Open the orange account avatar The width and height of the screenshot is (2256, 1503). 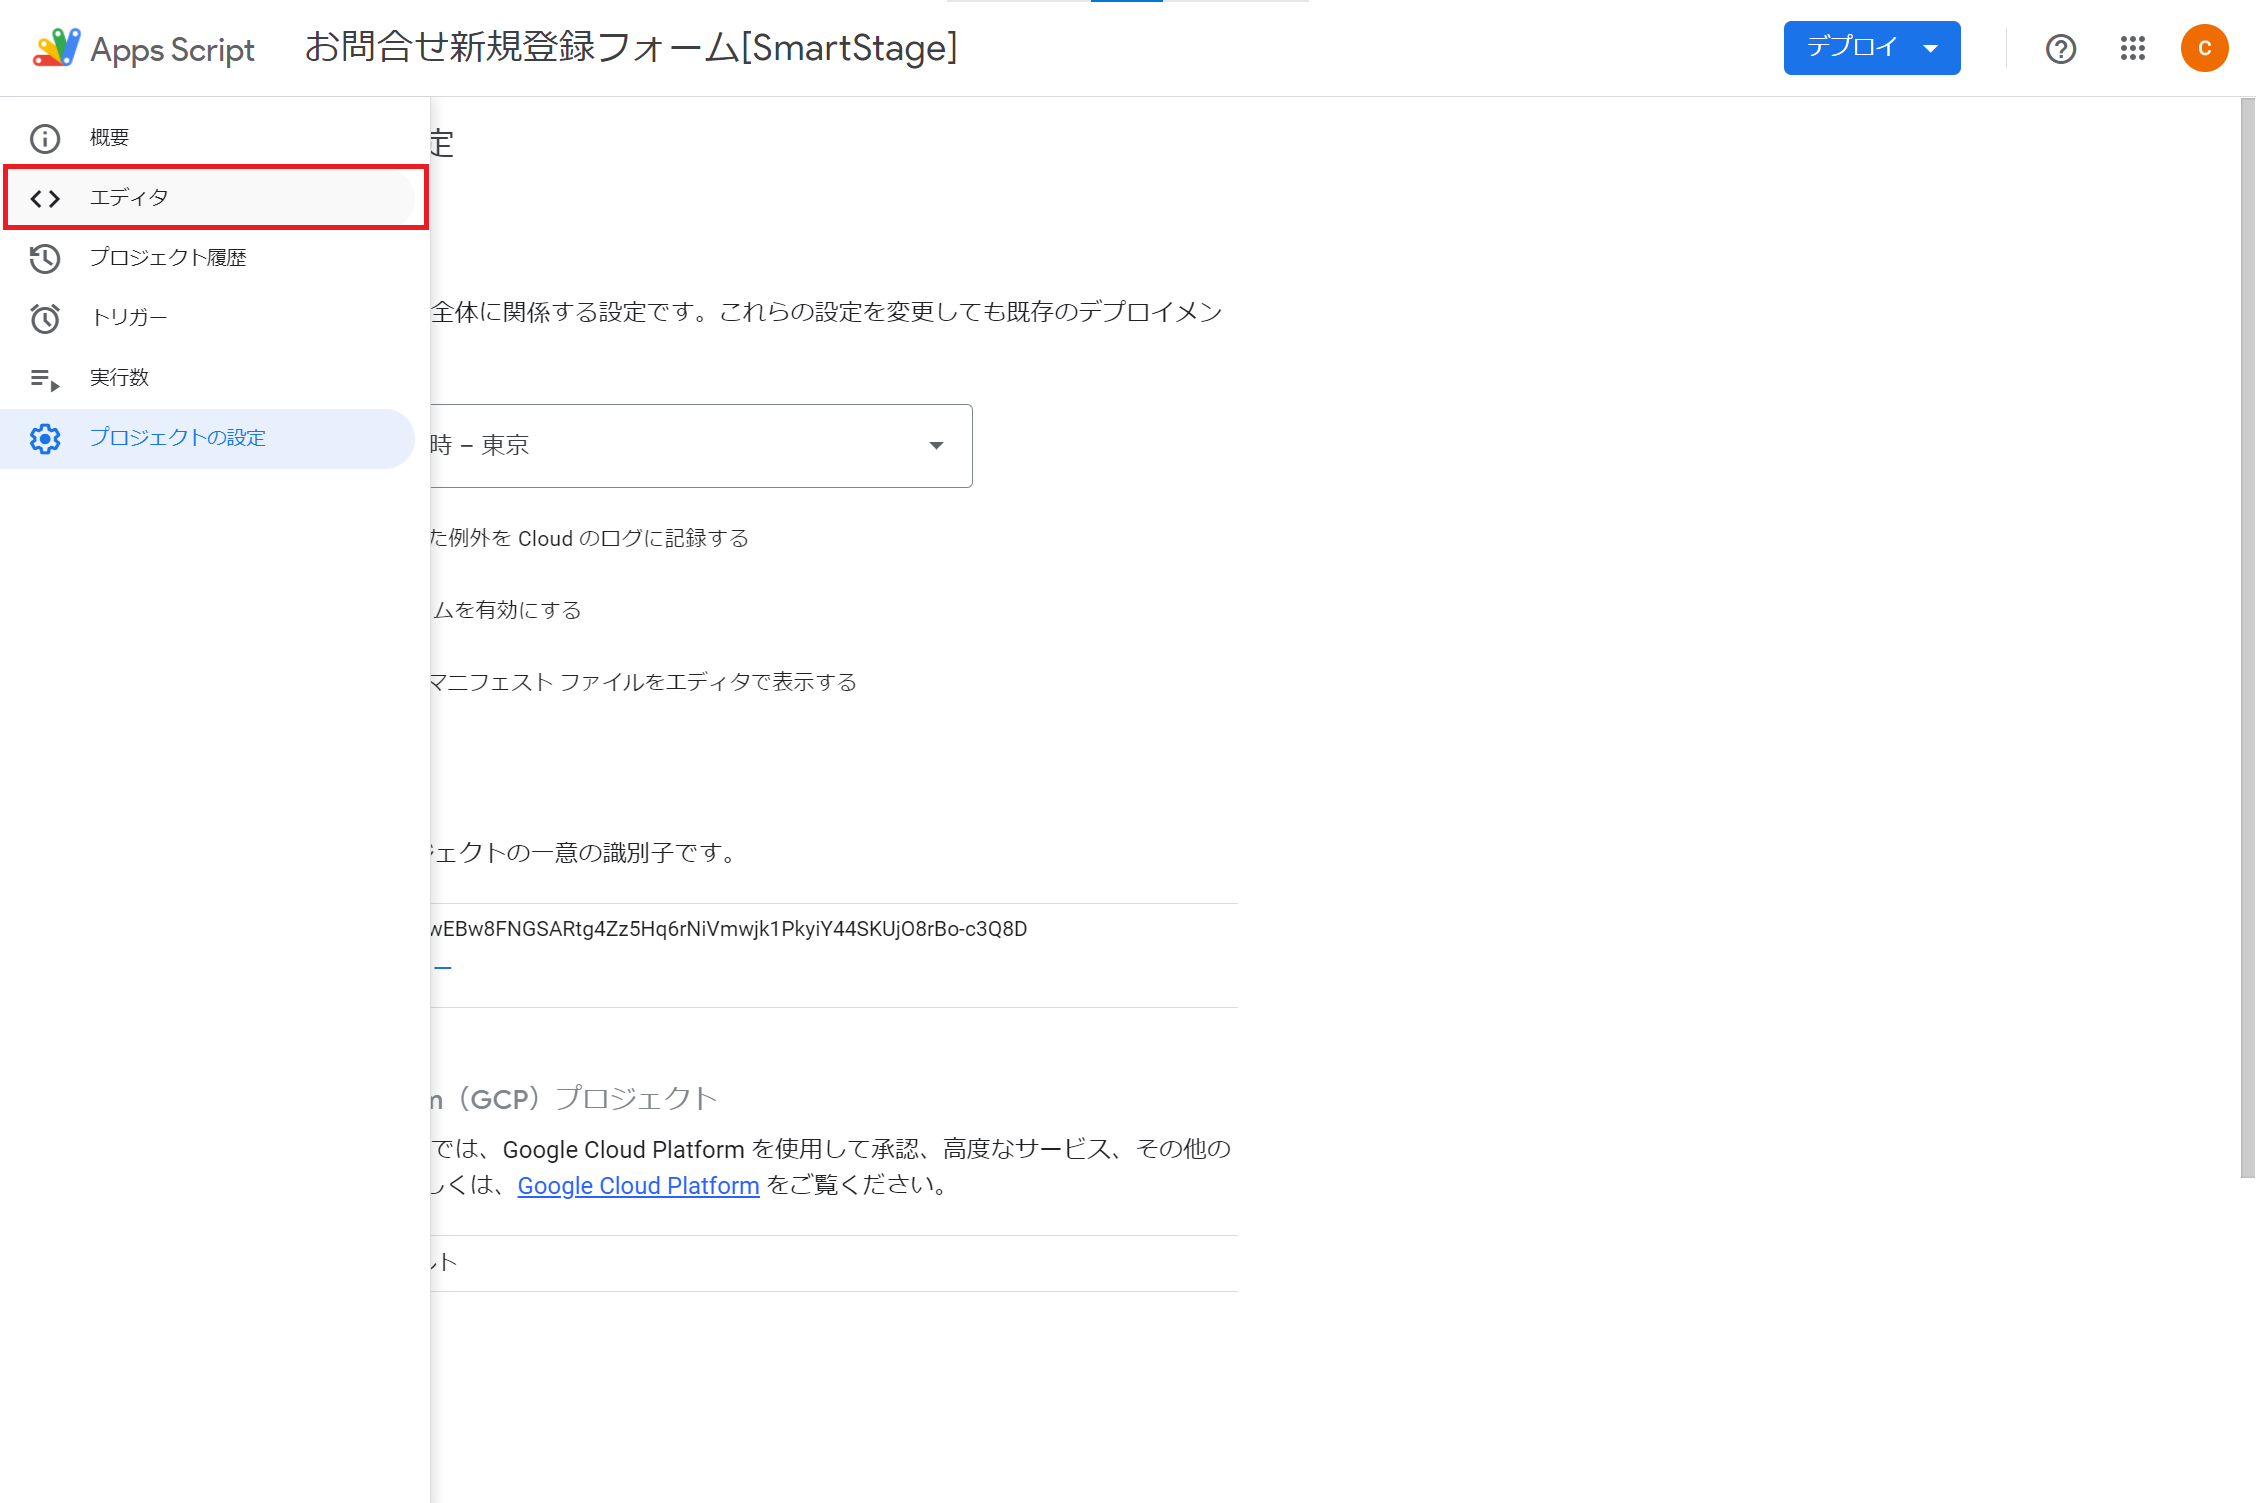tap(2204, 48)
